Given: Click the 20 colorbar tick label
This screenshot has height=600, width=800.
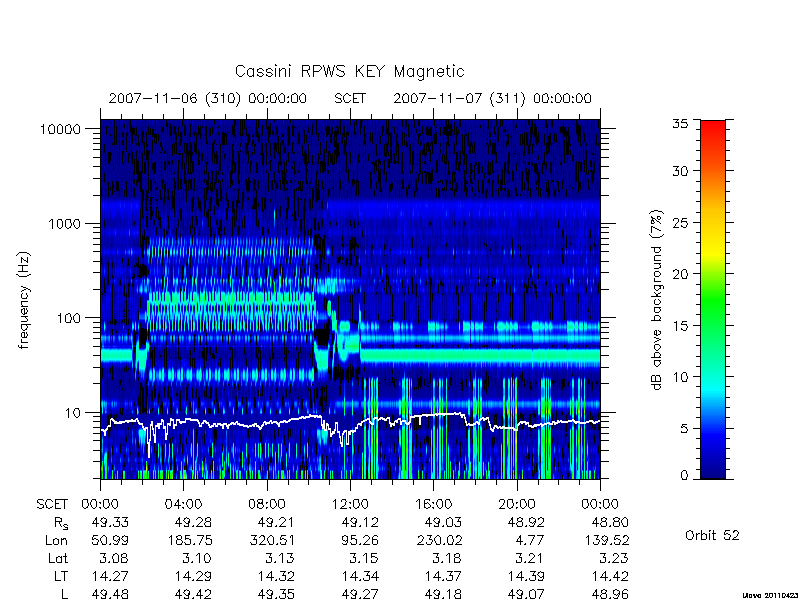Looking at the screenshot, I should 681,274.
